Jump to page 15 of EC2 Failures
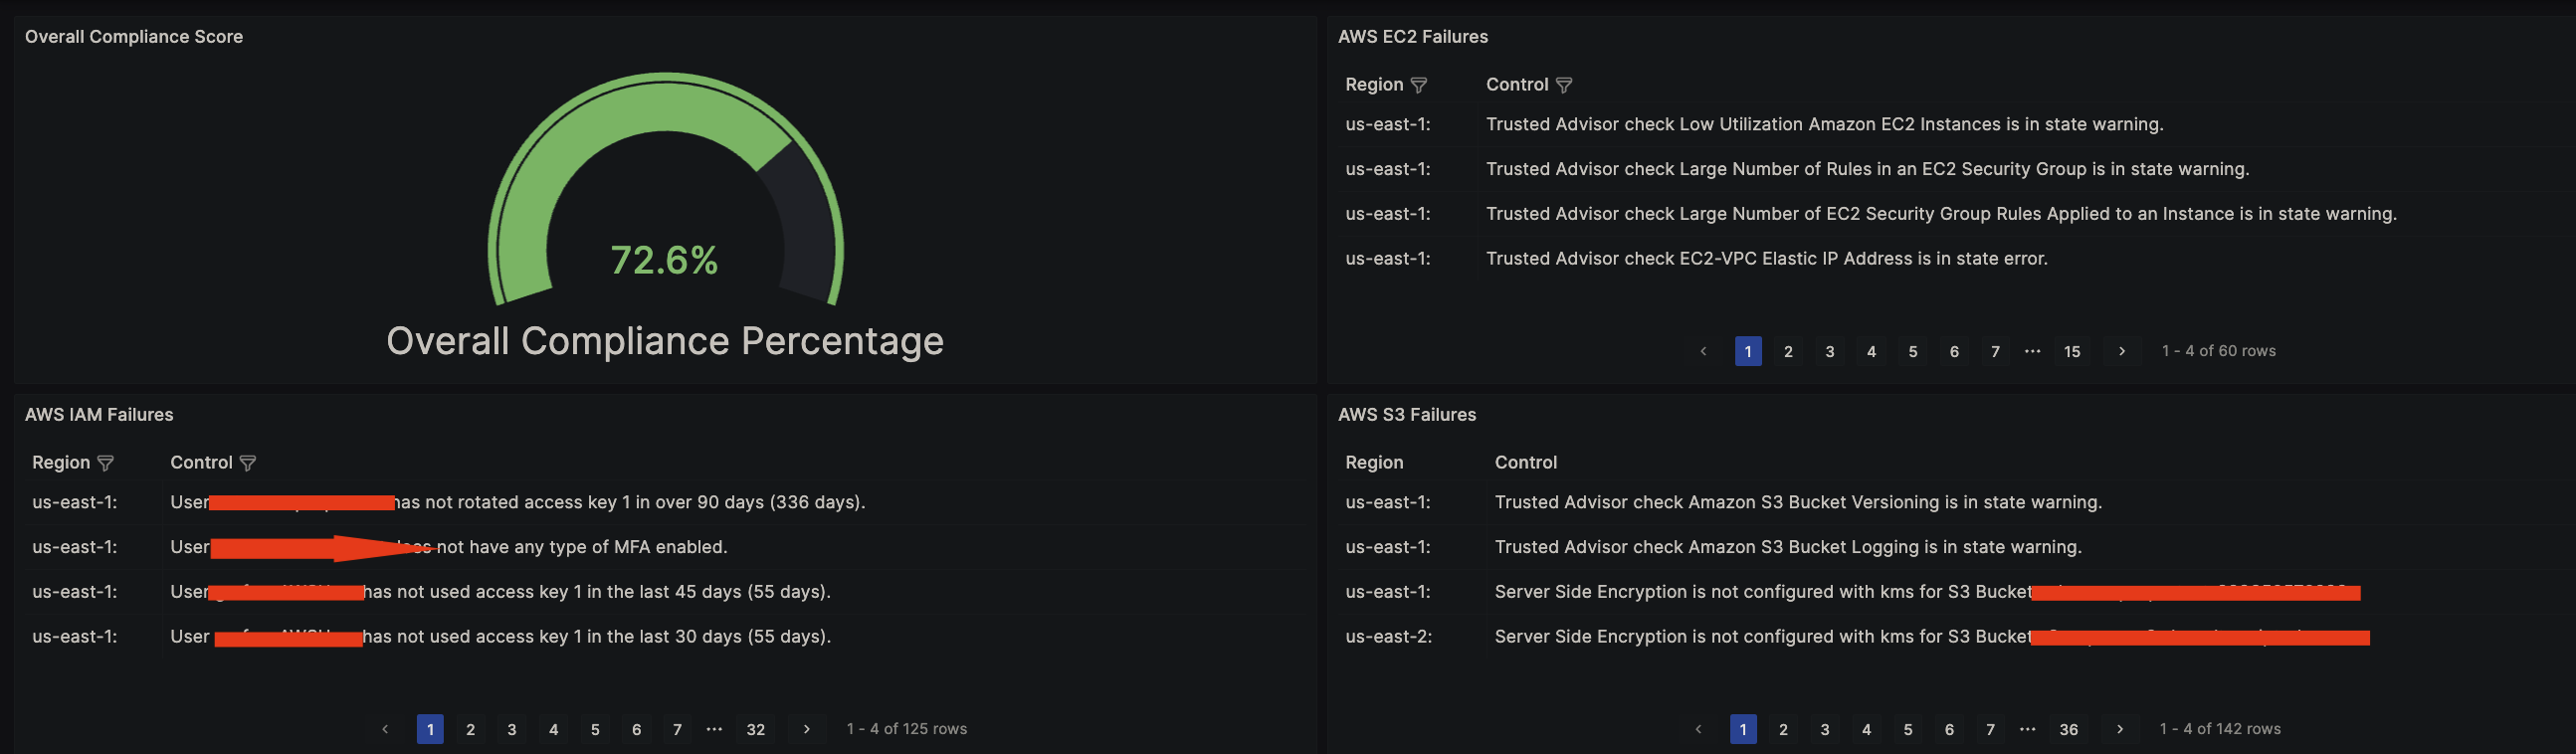The image size is (2576, 754). 2072,352
